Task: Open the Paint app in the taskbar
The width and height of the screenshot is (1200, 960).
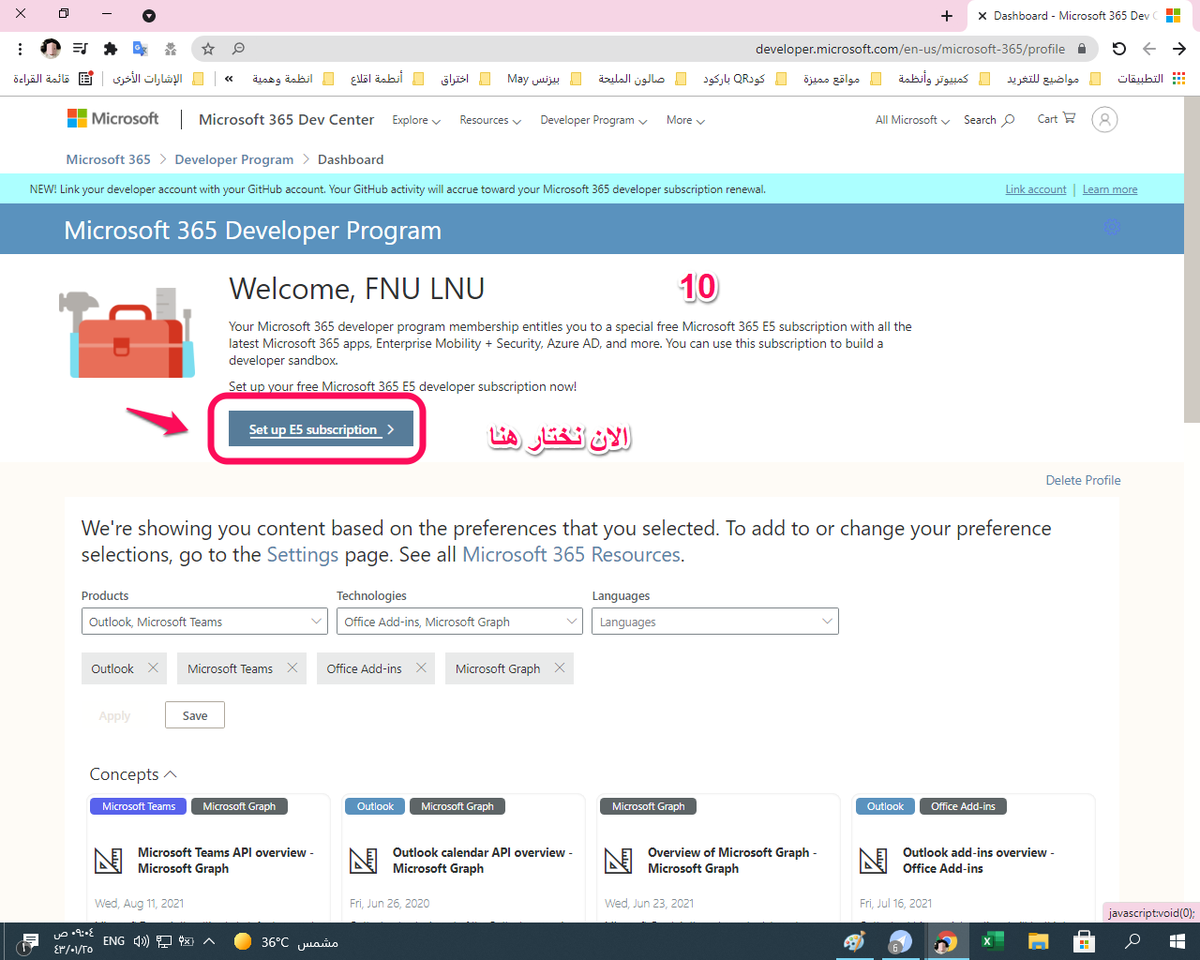Action: pos(853,941)
